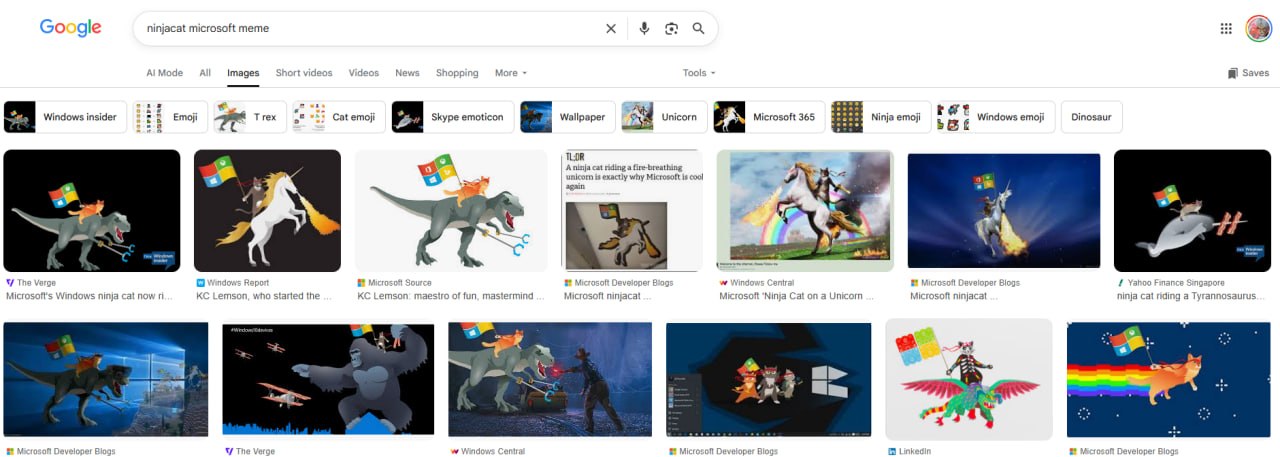The height and width of the screenshot is (457, 1280).
Task: Open Microsoft Source T-rex image thumbnail
Action: [x=451, y=211]
